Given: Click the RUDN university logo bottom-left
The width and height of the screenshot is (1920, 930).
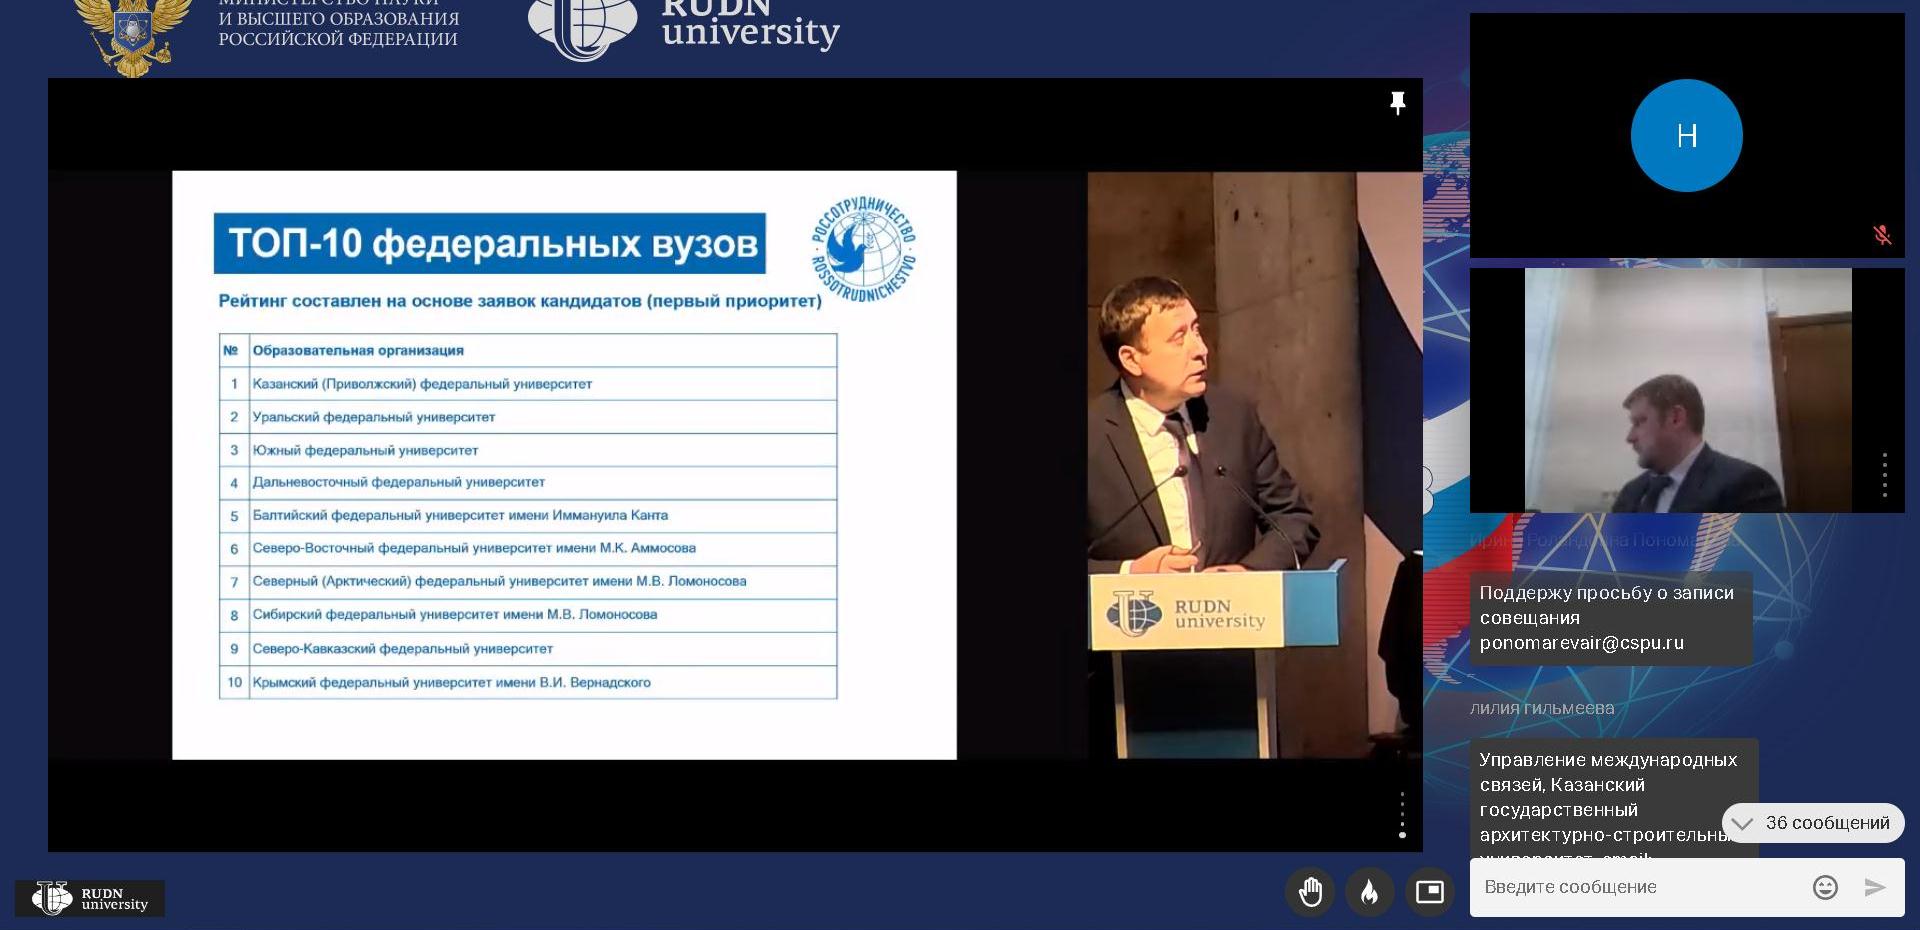Looking at the screenshot, I should point(90,898).
